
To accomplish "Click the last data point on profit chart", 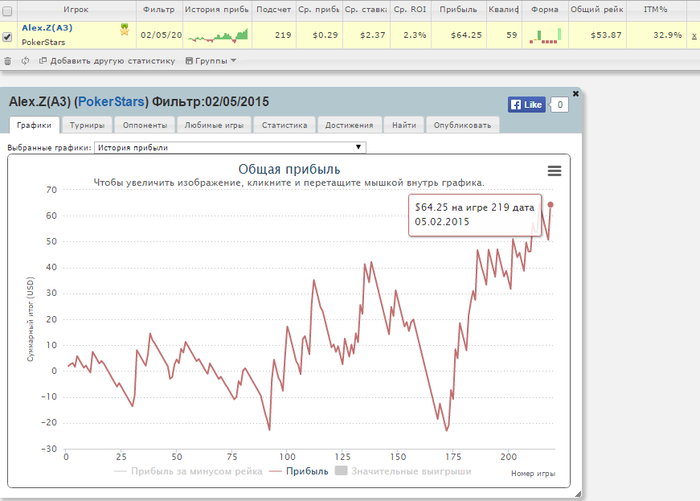I will 551,205.
